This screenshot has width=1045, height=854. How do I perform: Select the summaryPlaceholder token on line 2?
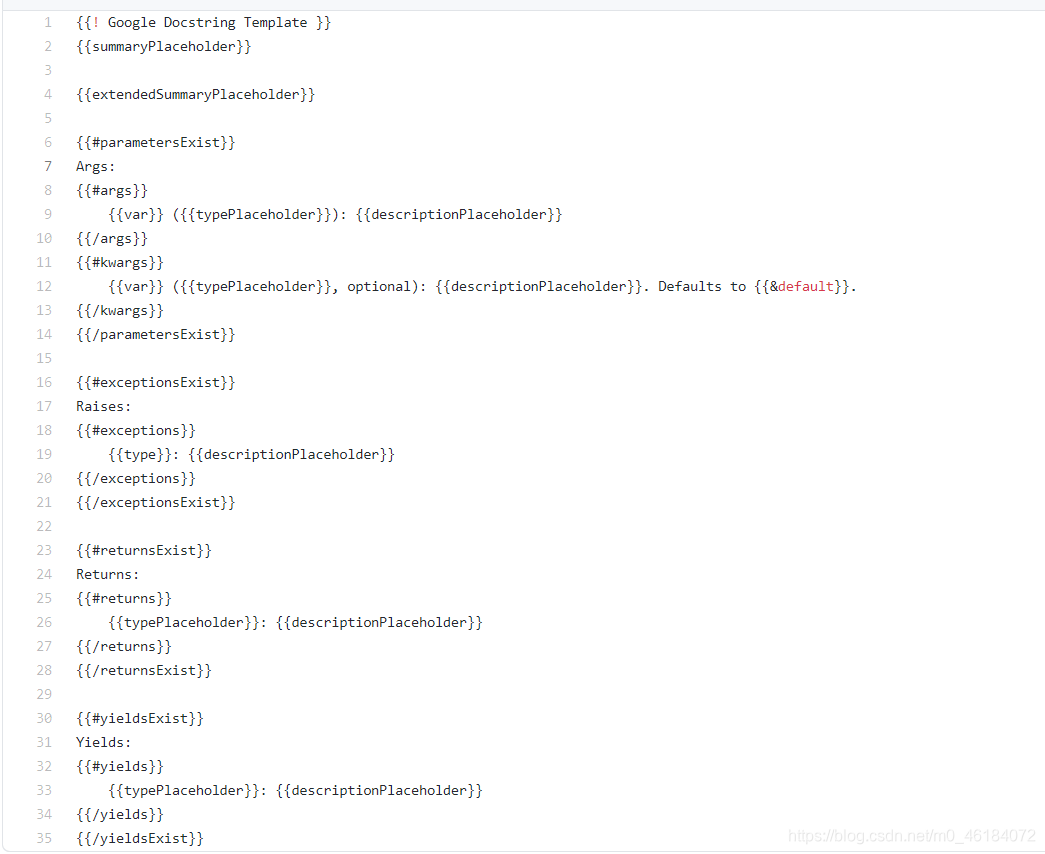click(163, 46)
